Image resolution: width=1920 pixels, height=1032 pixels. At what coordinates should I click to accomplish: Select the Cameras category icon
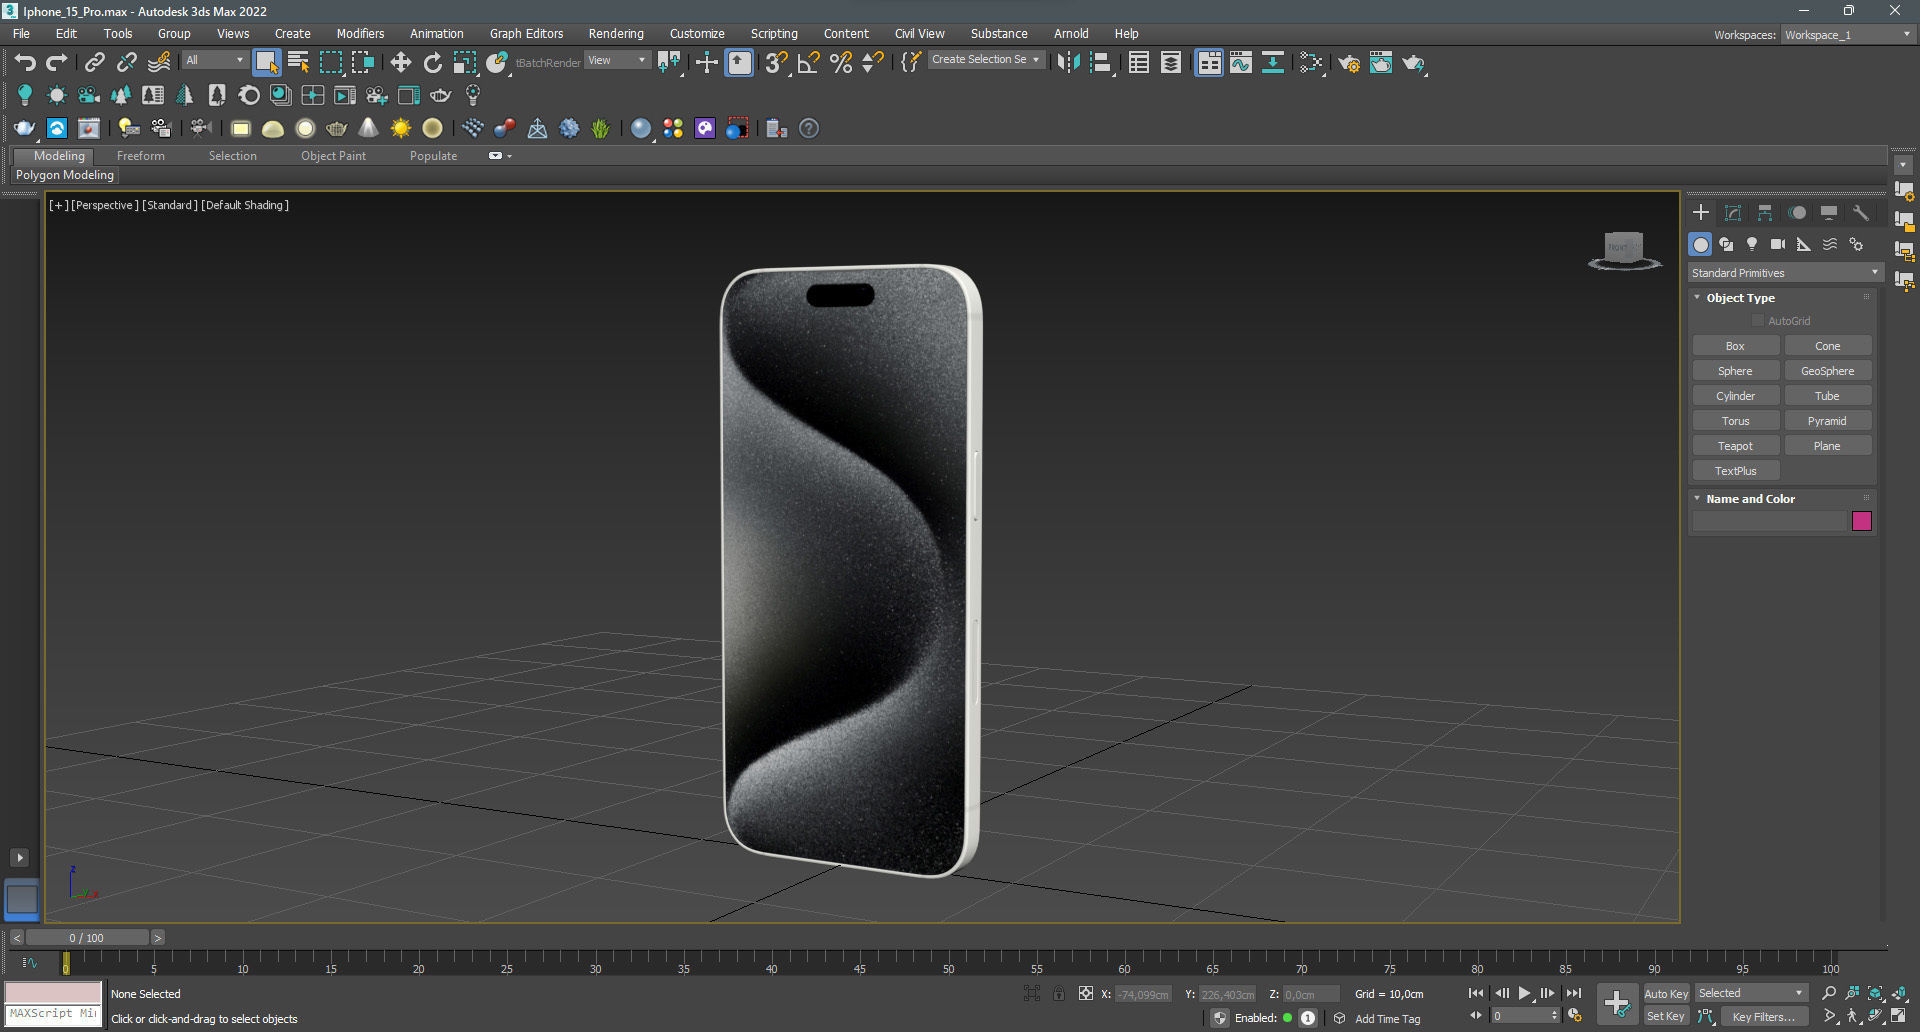click(x=1778, y=244)
